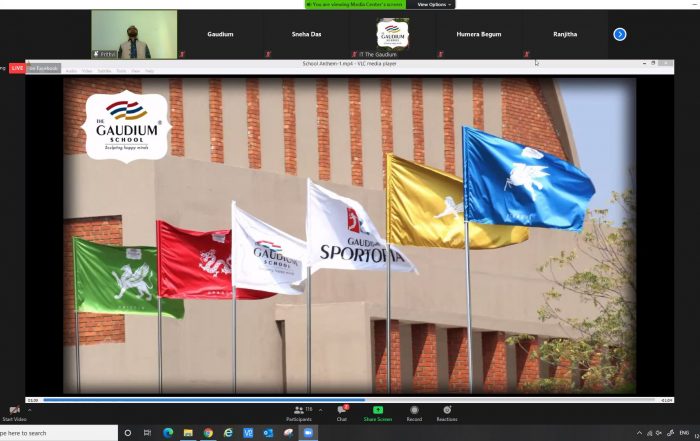
Task: Open Internet Explorer from taskbar
Action: tap(228, 433)
